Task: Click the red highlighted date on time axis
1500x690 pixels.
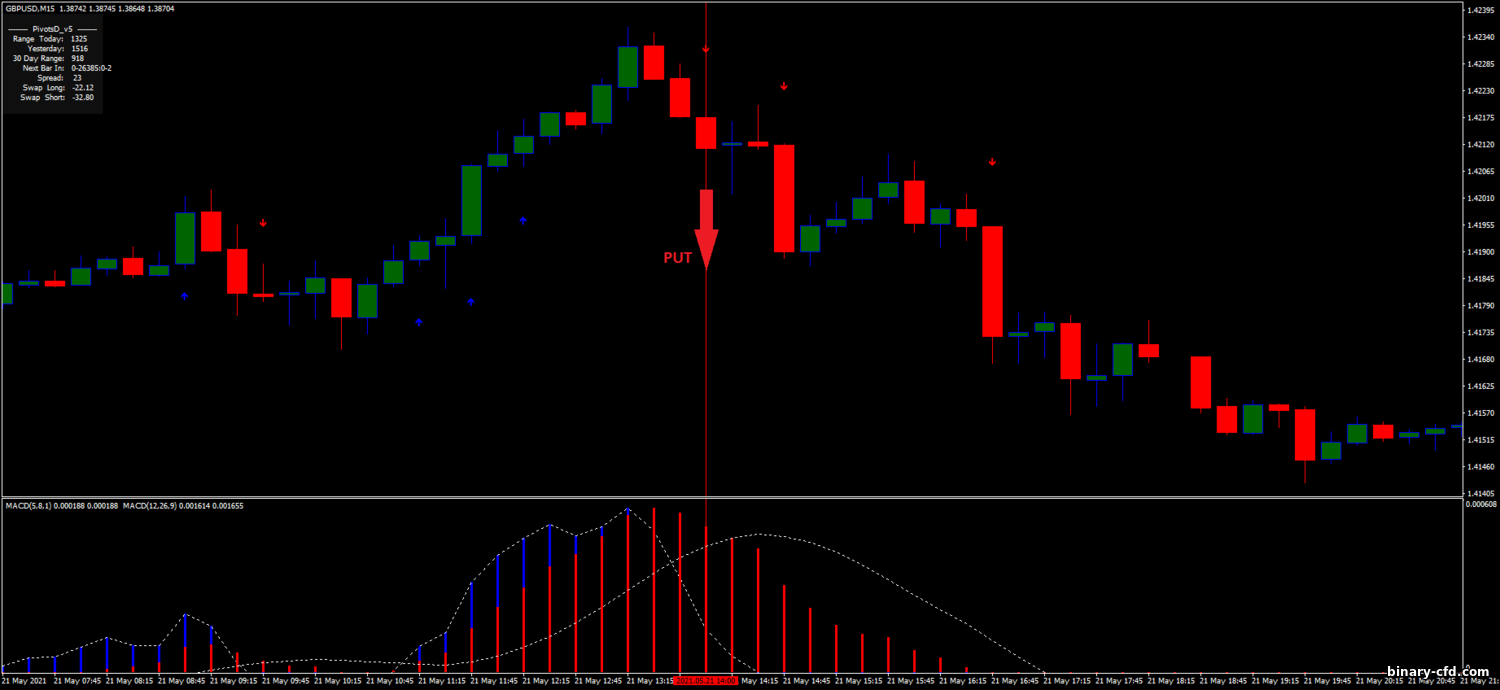Action: 706,681
